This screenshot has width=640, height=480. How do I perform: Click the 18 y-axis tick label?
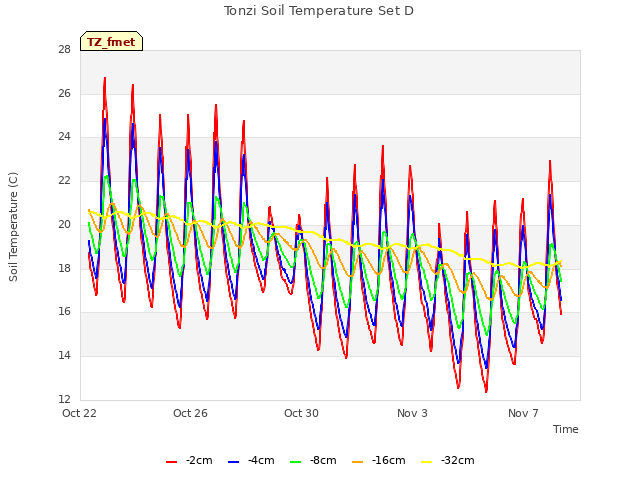point(64,268)
